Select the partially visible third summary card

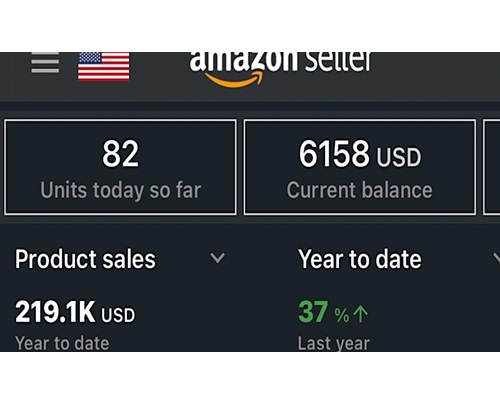pos(492,167)
